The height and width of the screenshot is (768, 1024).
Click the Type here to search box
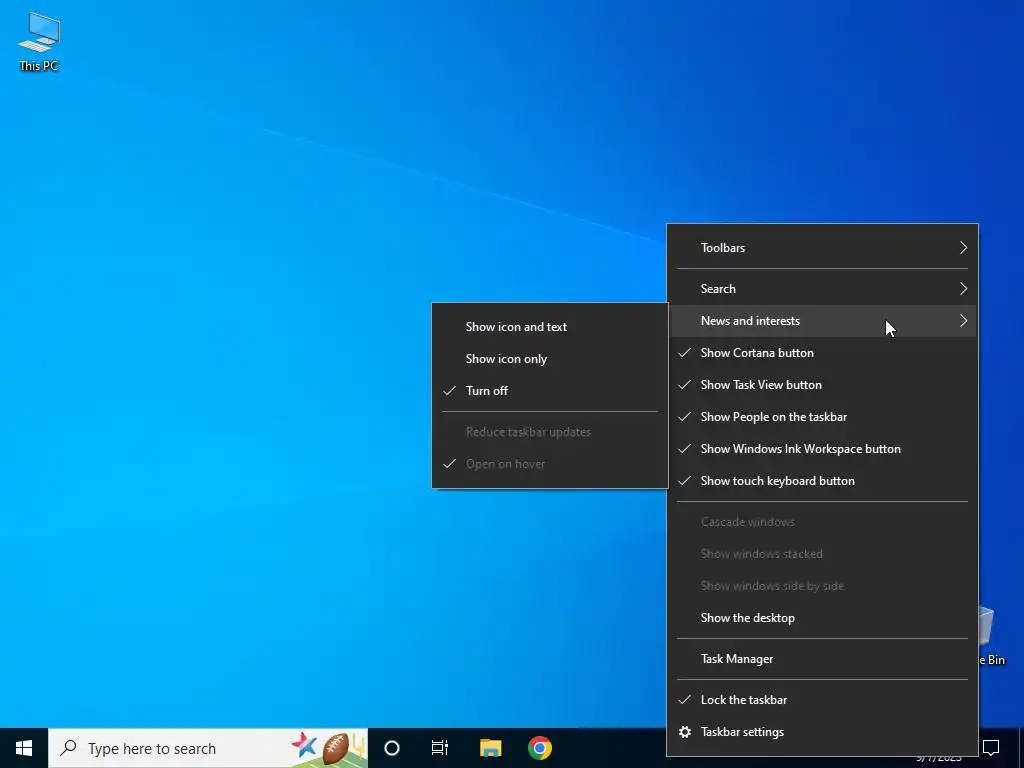pos(208,748)
